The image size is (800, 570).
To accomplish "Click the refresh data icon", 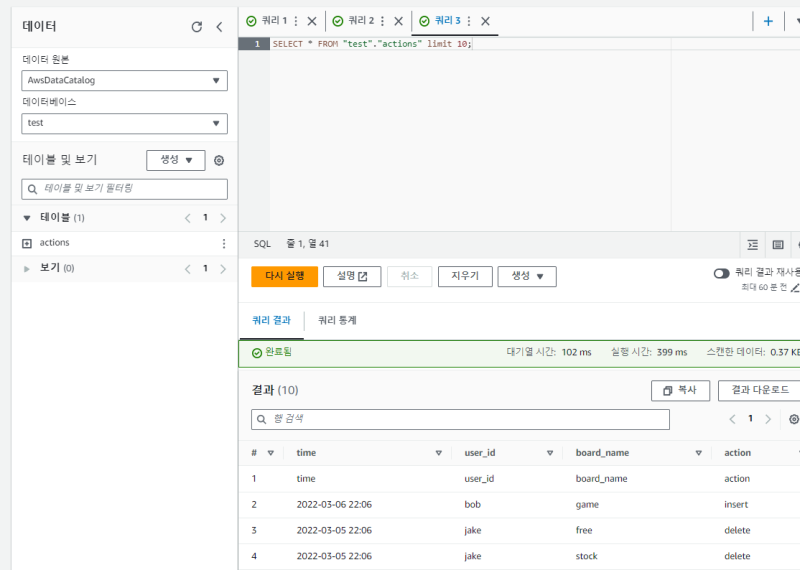I will click(x=197, y=27).
